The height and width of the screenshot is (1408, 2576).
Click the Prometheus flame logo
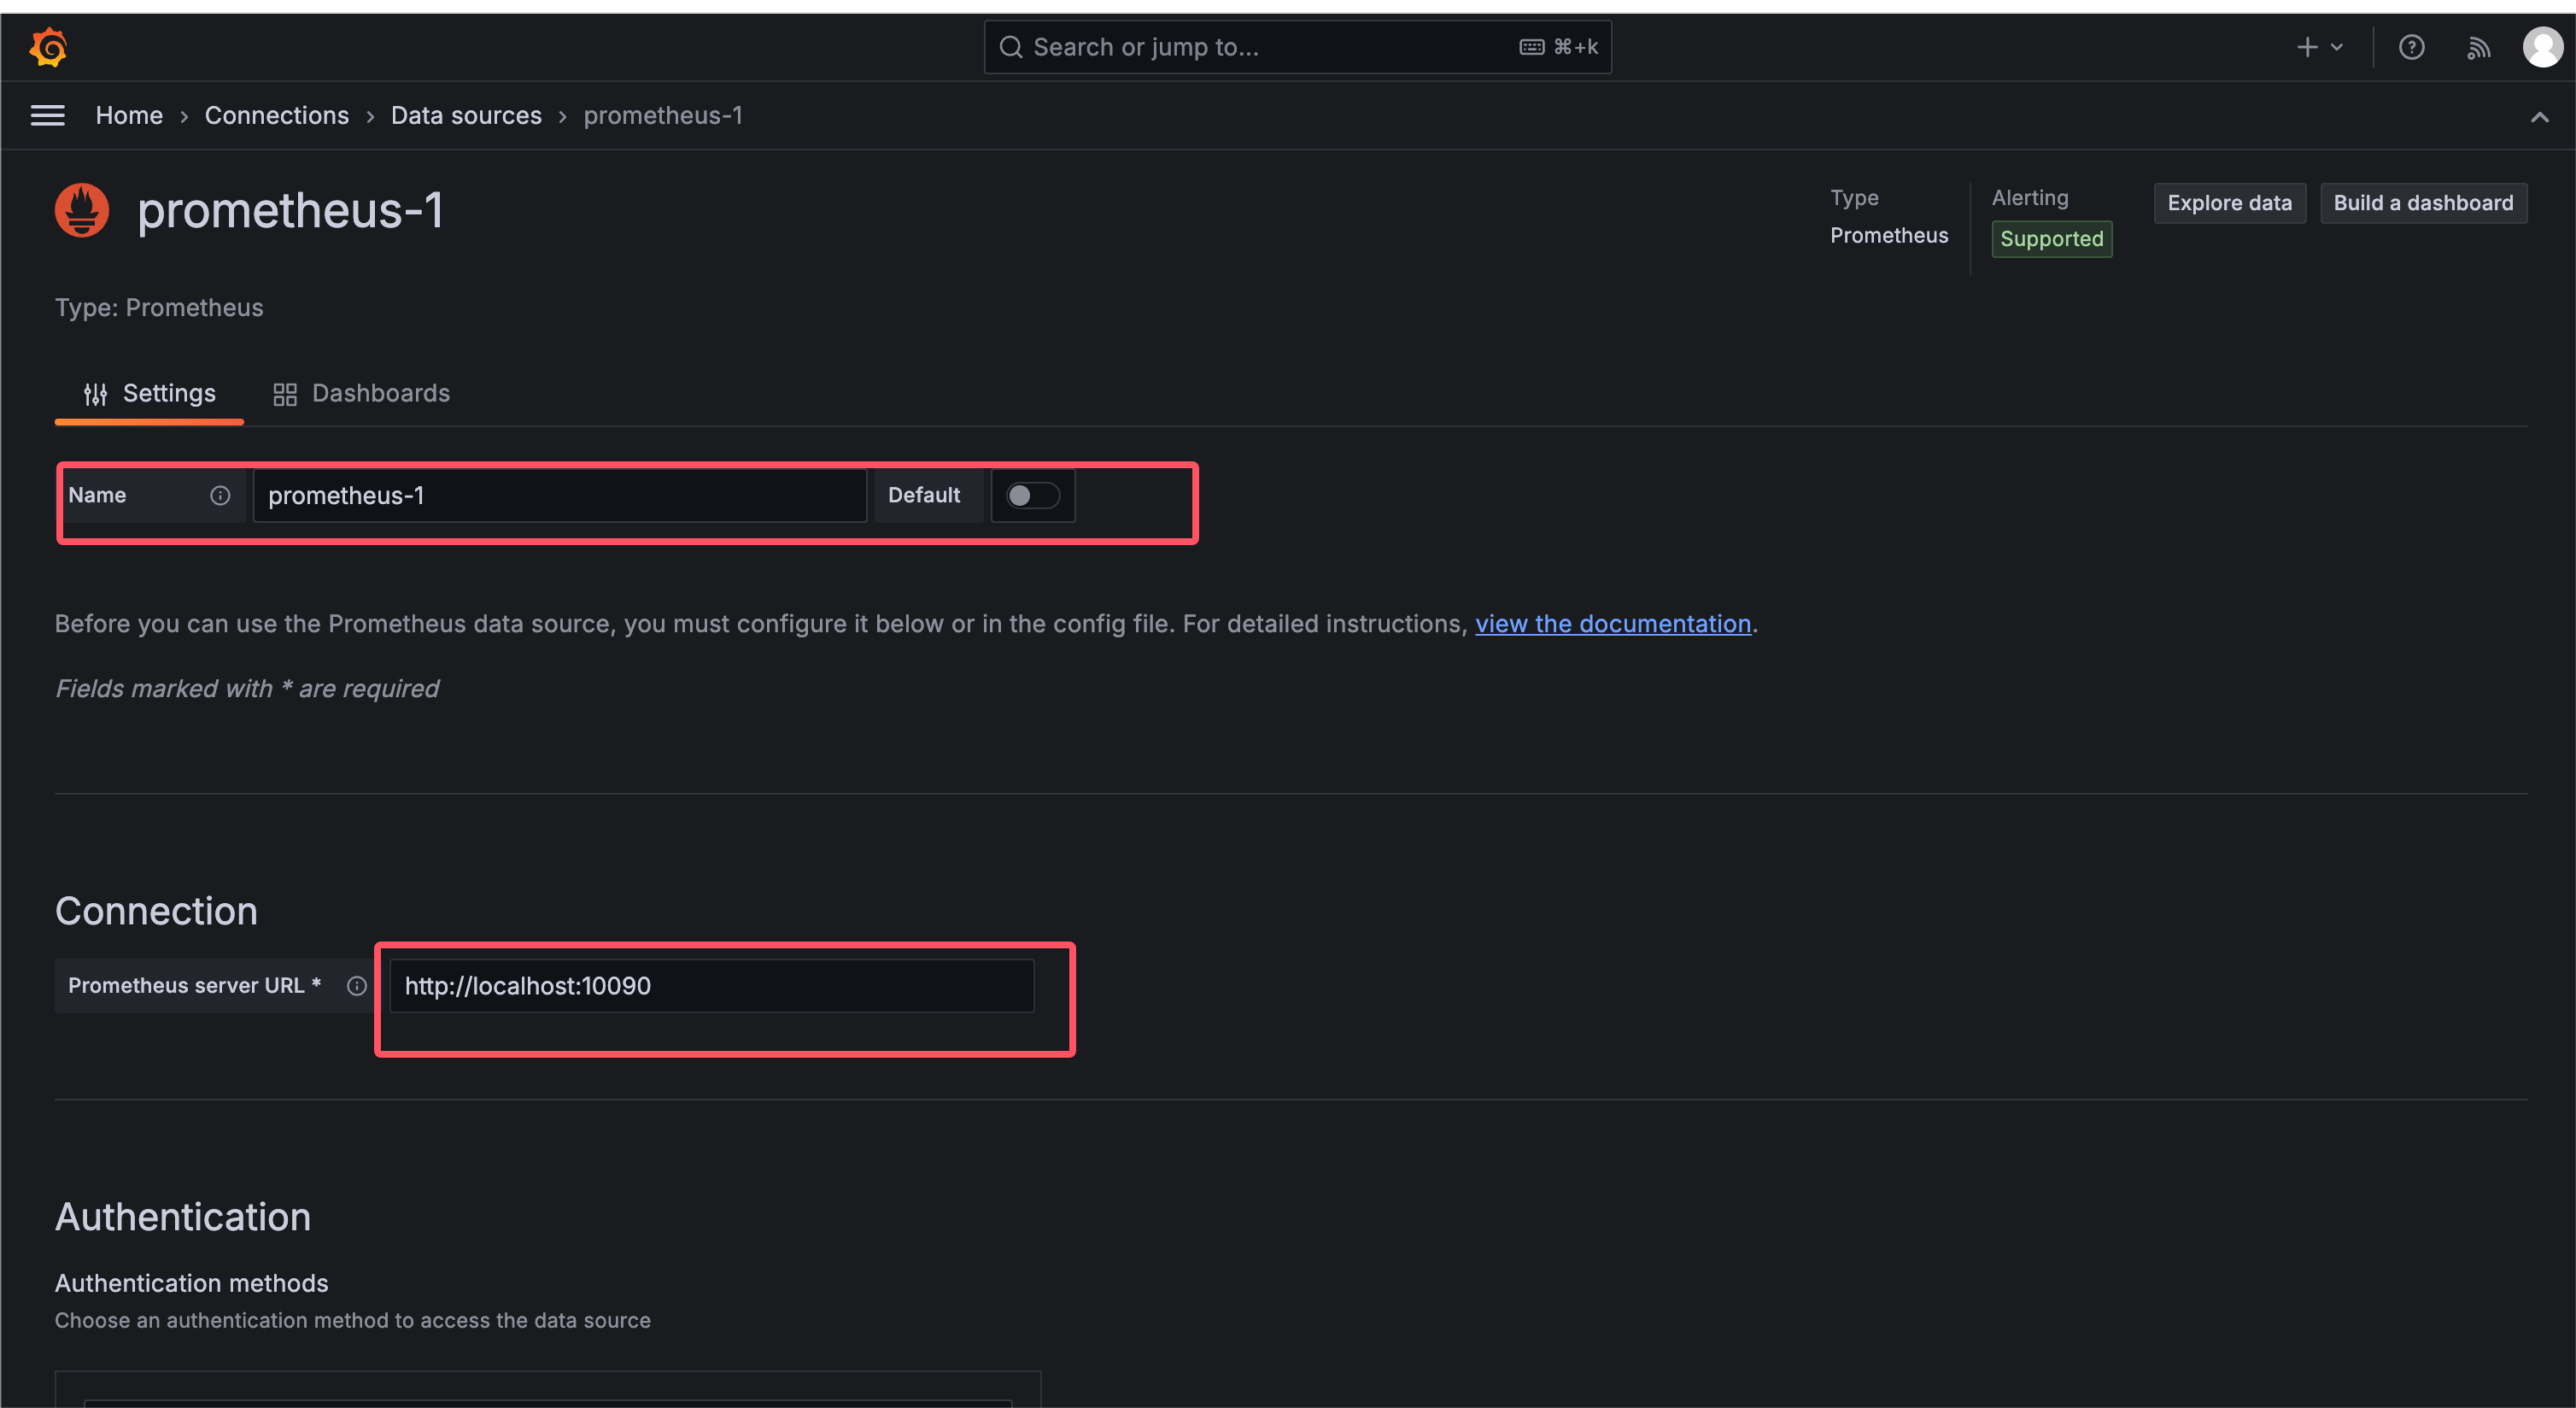pyautogui.click(x=82, y=210)
